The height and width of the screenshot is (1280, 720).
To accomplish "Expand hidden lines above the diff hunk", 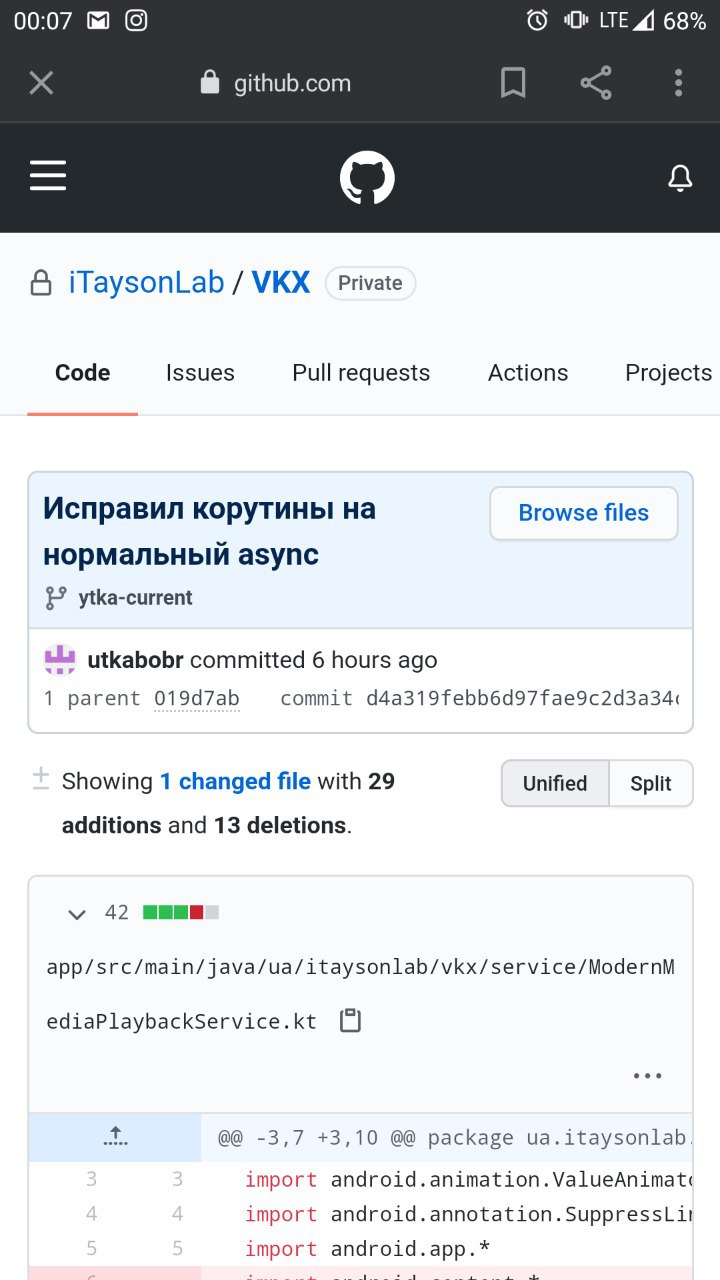I will pos(115,1137).
